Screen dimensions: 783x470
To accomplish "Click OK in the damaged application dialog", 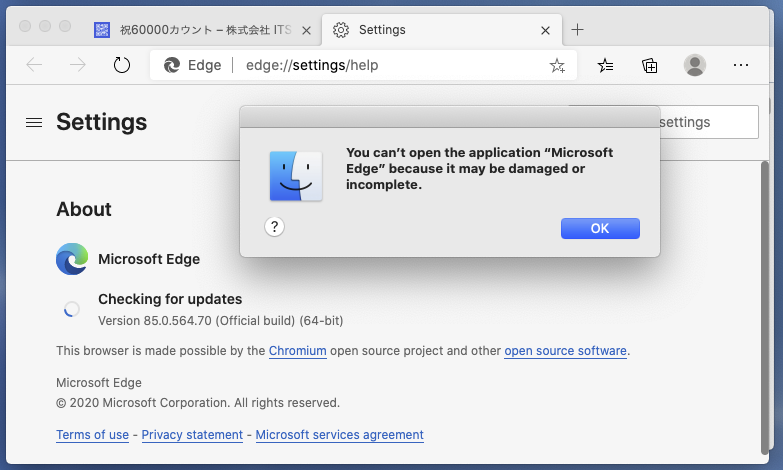I will pyautogui.click(x=600, y=228).
